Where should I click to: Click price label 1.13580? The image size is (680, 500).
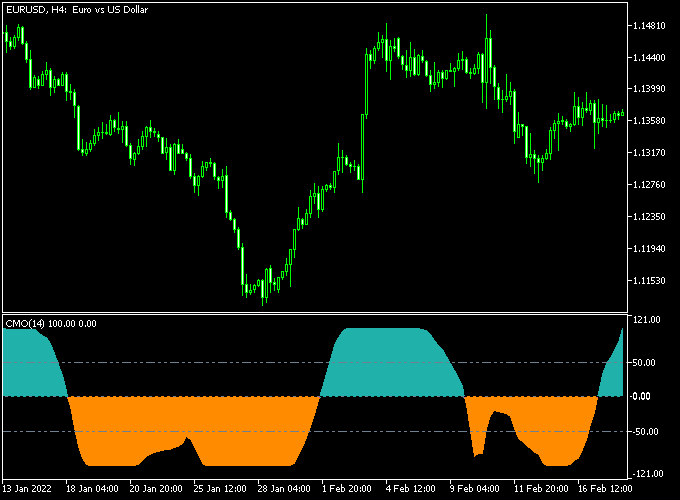(x=649, y=121)
